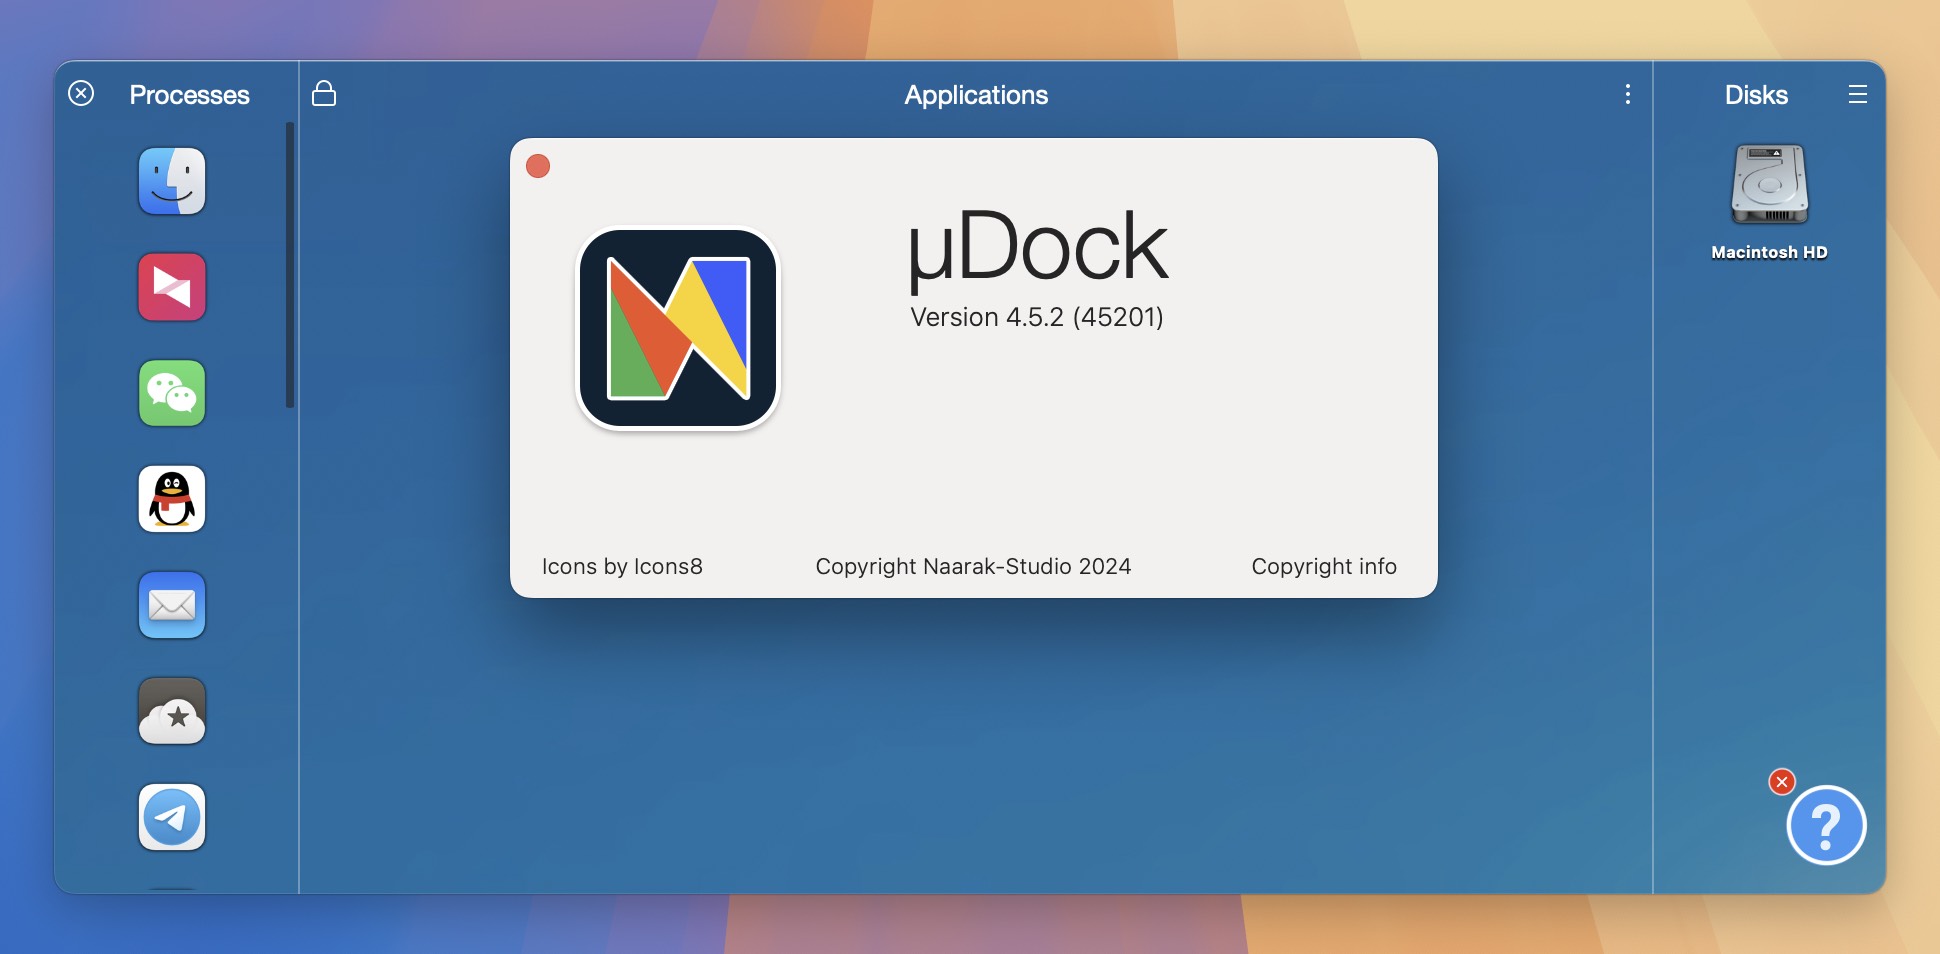Click the pink bow-tie app icon

(x=172, y=287)
